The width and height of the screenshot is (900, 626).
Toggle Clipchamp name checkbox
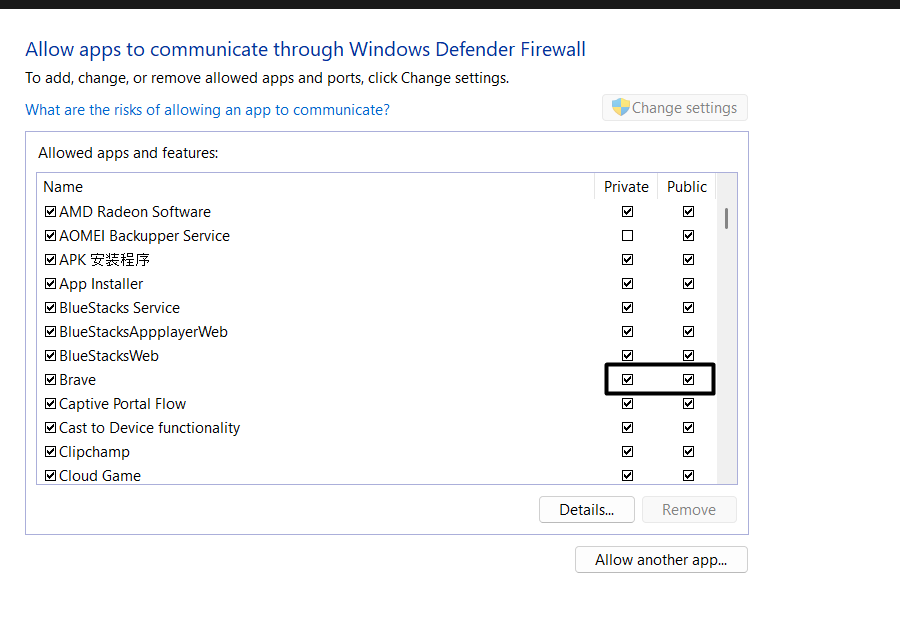pos(50,452)
